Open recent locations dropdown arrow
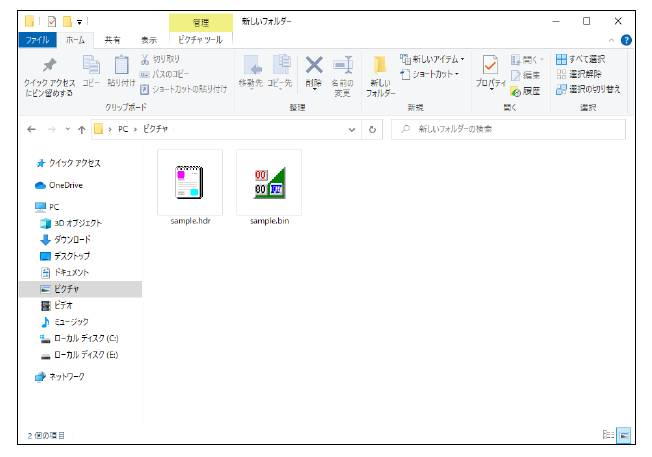This screenshot has width=652, height=457. 67,129
